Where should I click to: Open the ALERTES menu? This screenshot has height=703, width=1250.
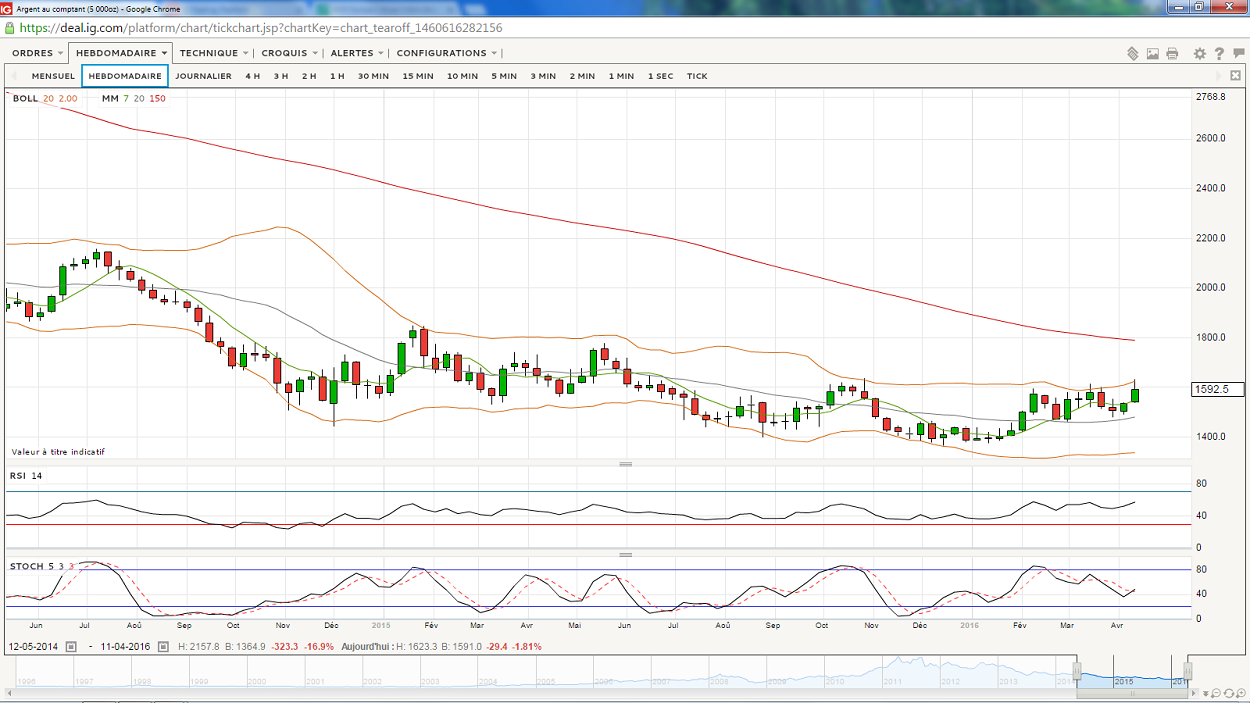coord(357,53)
